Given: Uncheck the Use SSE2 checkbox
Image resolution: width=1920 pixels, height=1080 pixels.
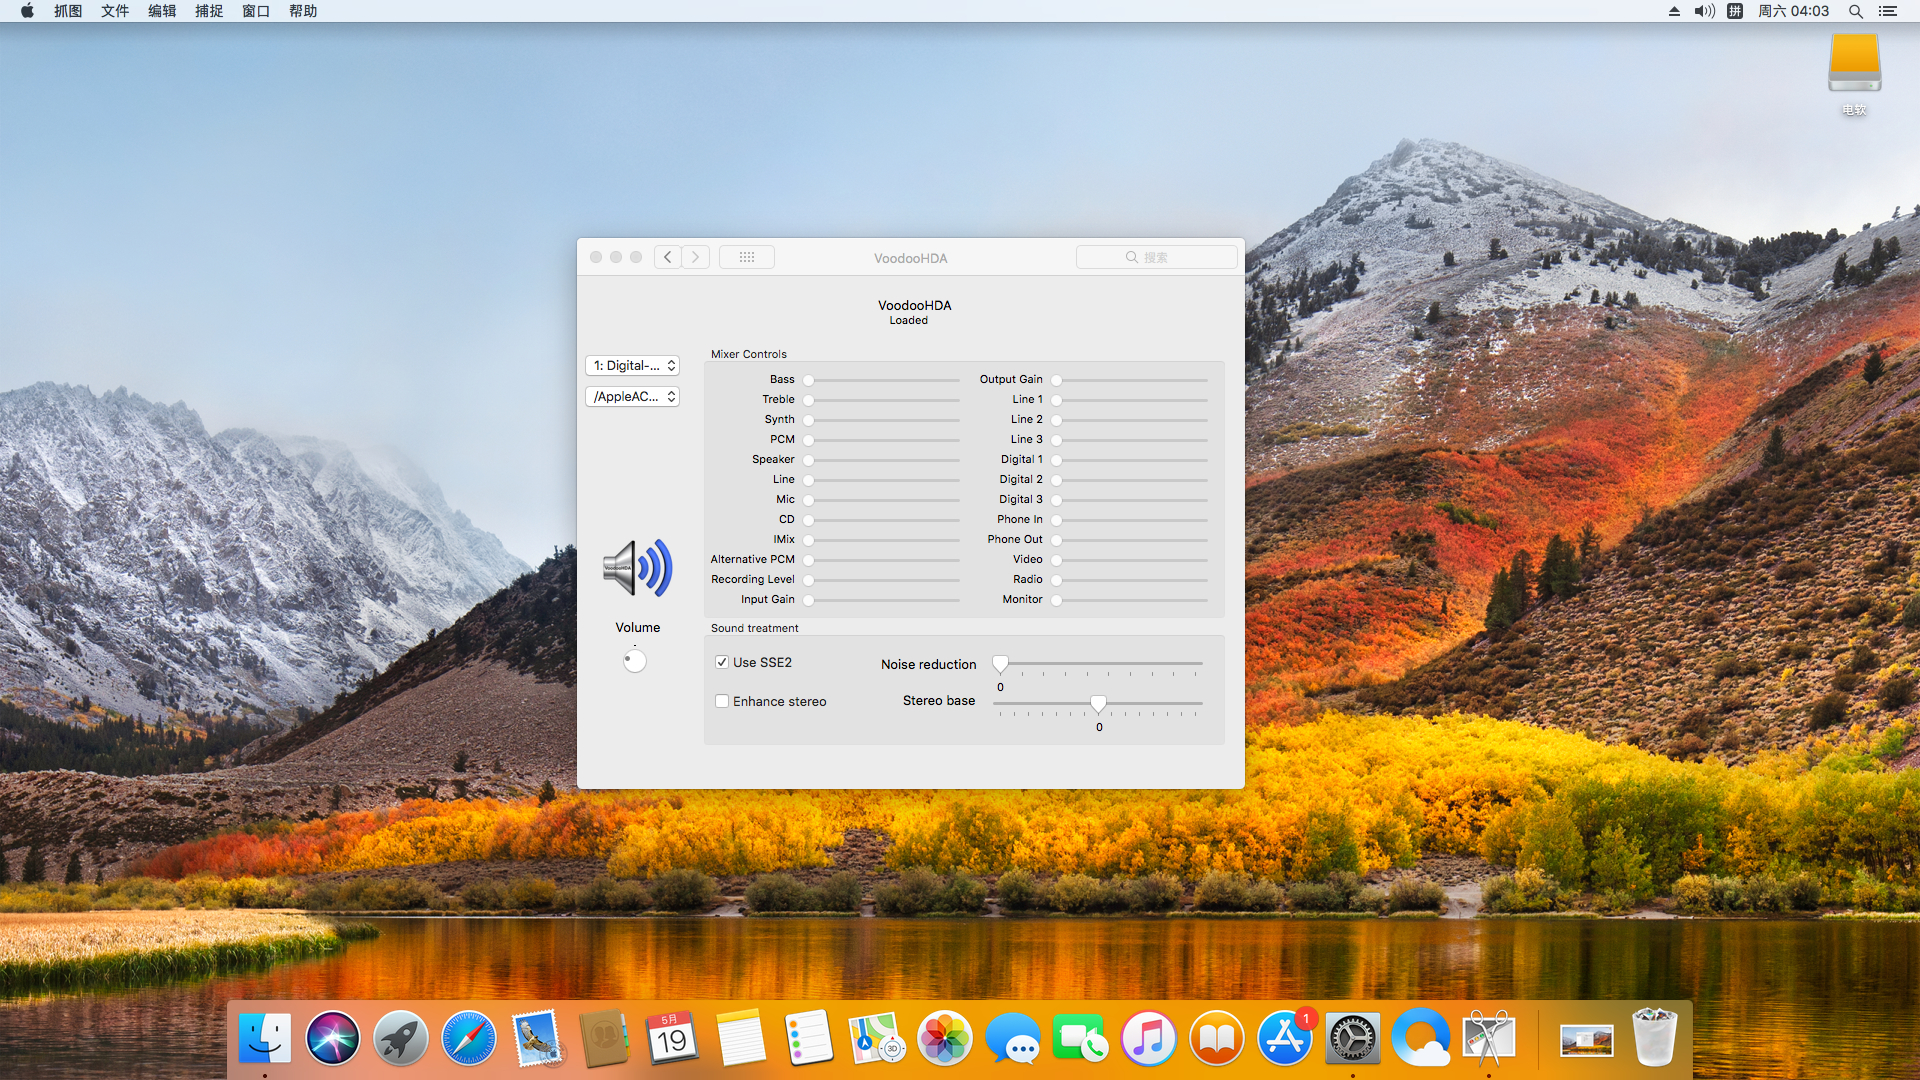Looking at the screenshot, I should [x=722, y=662].
